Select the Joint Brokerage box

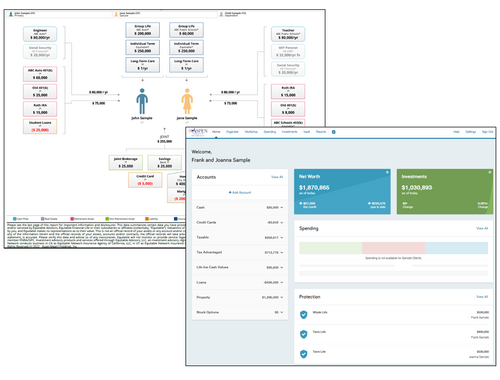126,162
